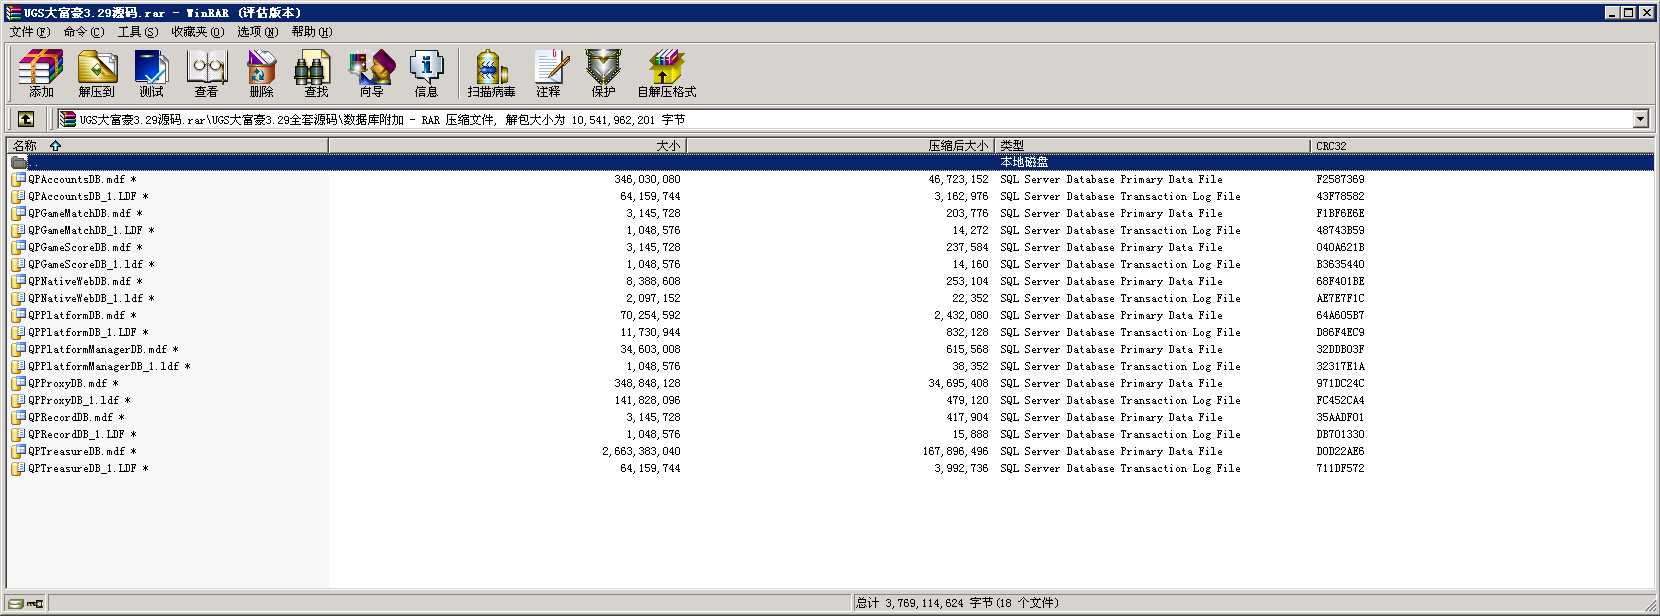Open the 帮助(H) menu

click(312, 32)
